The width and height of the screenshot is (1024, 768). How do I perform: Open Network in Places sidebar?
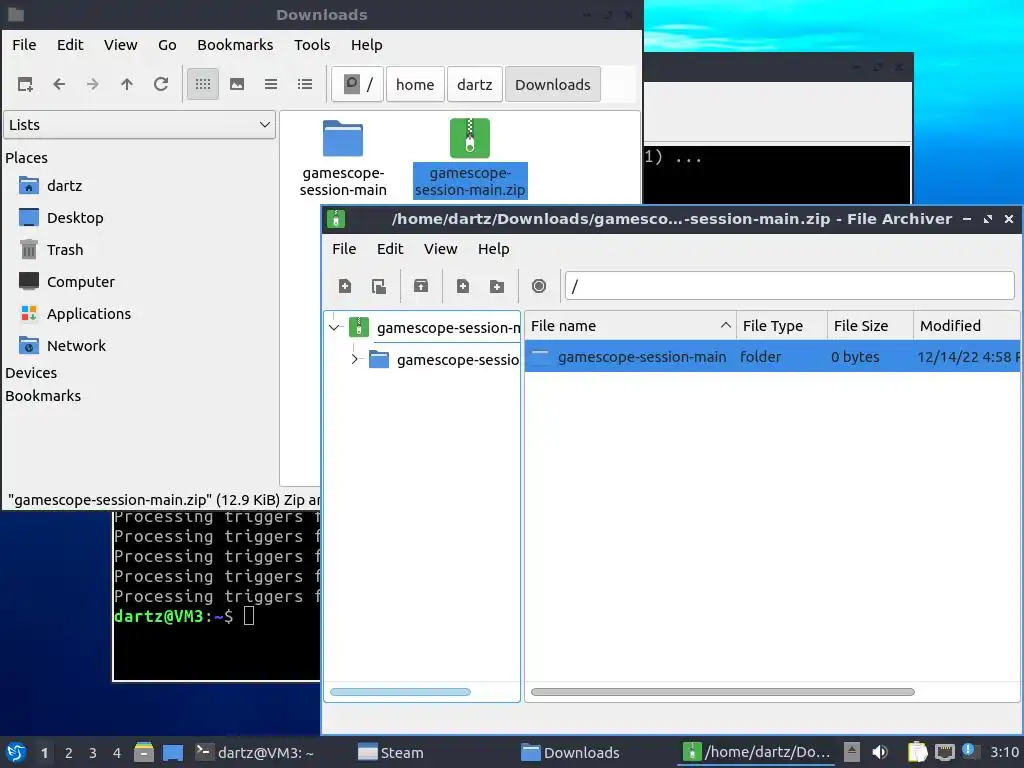click(x=62, y=346)
